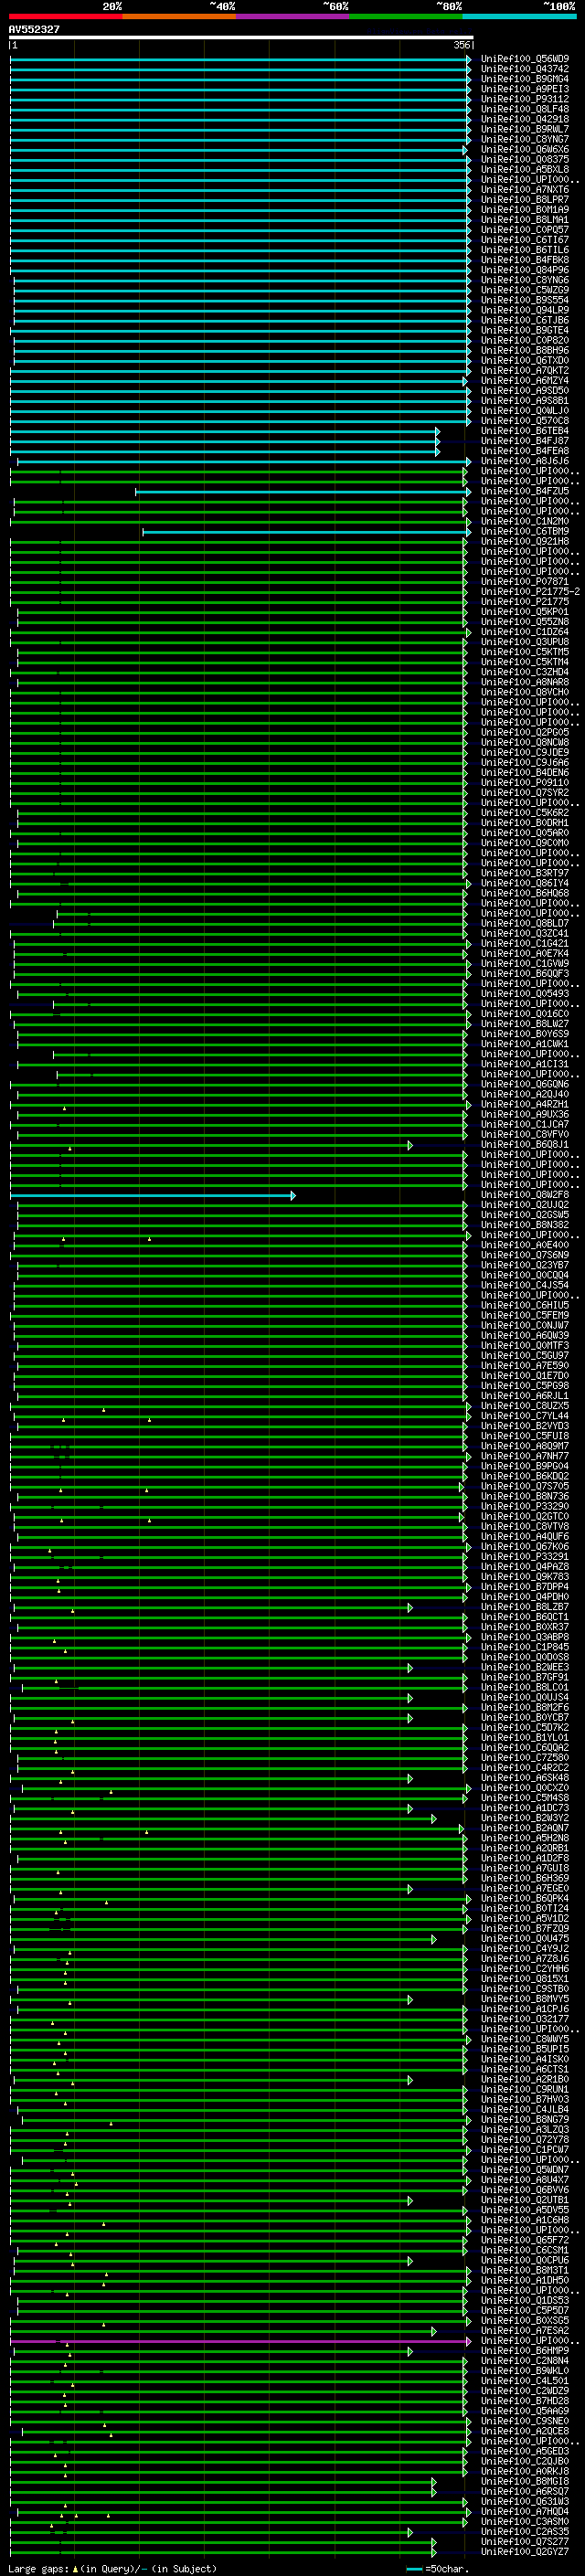Select label UniRef100_P07871

coord(524,581)
